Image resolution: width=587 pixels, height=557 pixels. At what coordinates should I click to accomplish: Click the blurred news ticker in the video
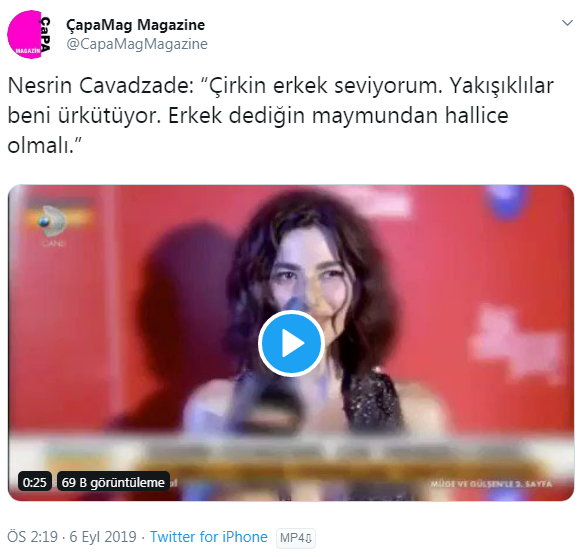click(291, 453)
